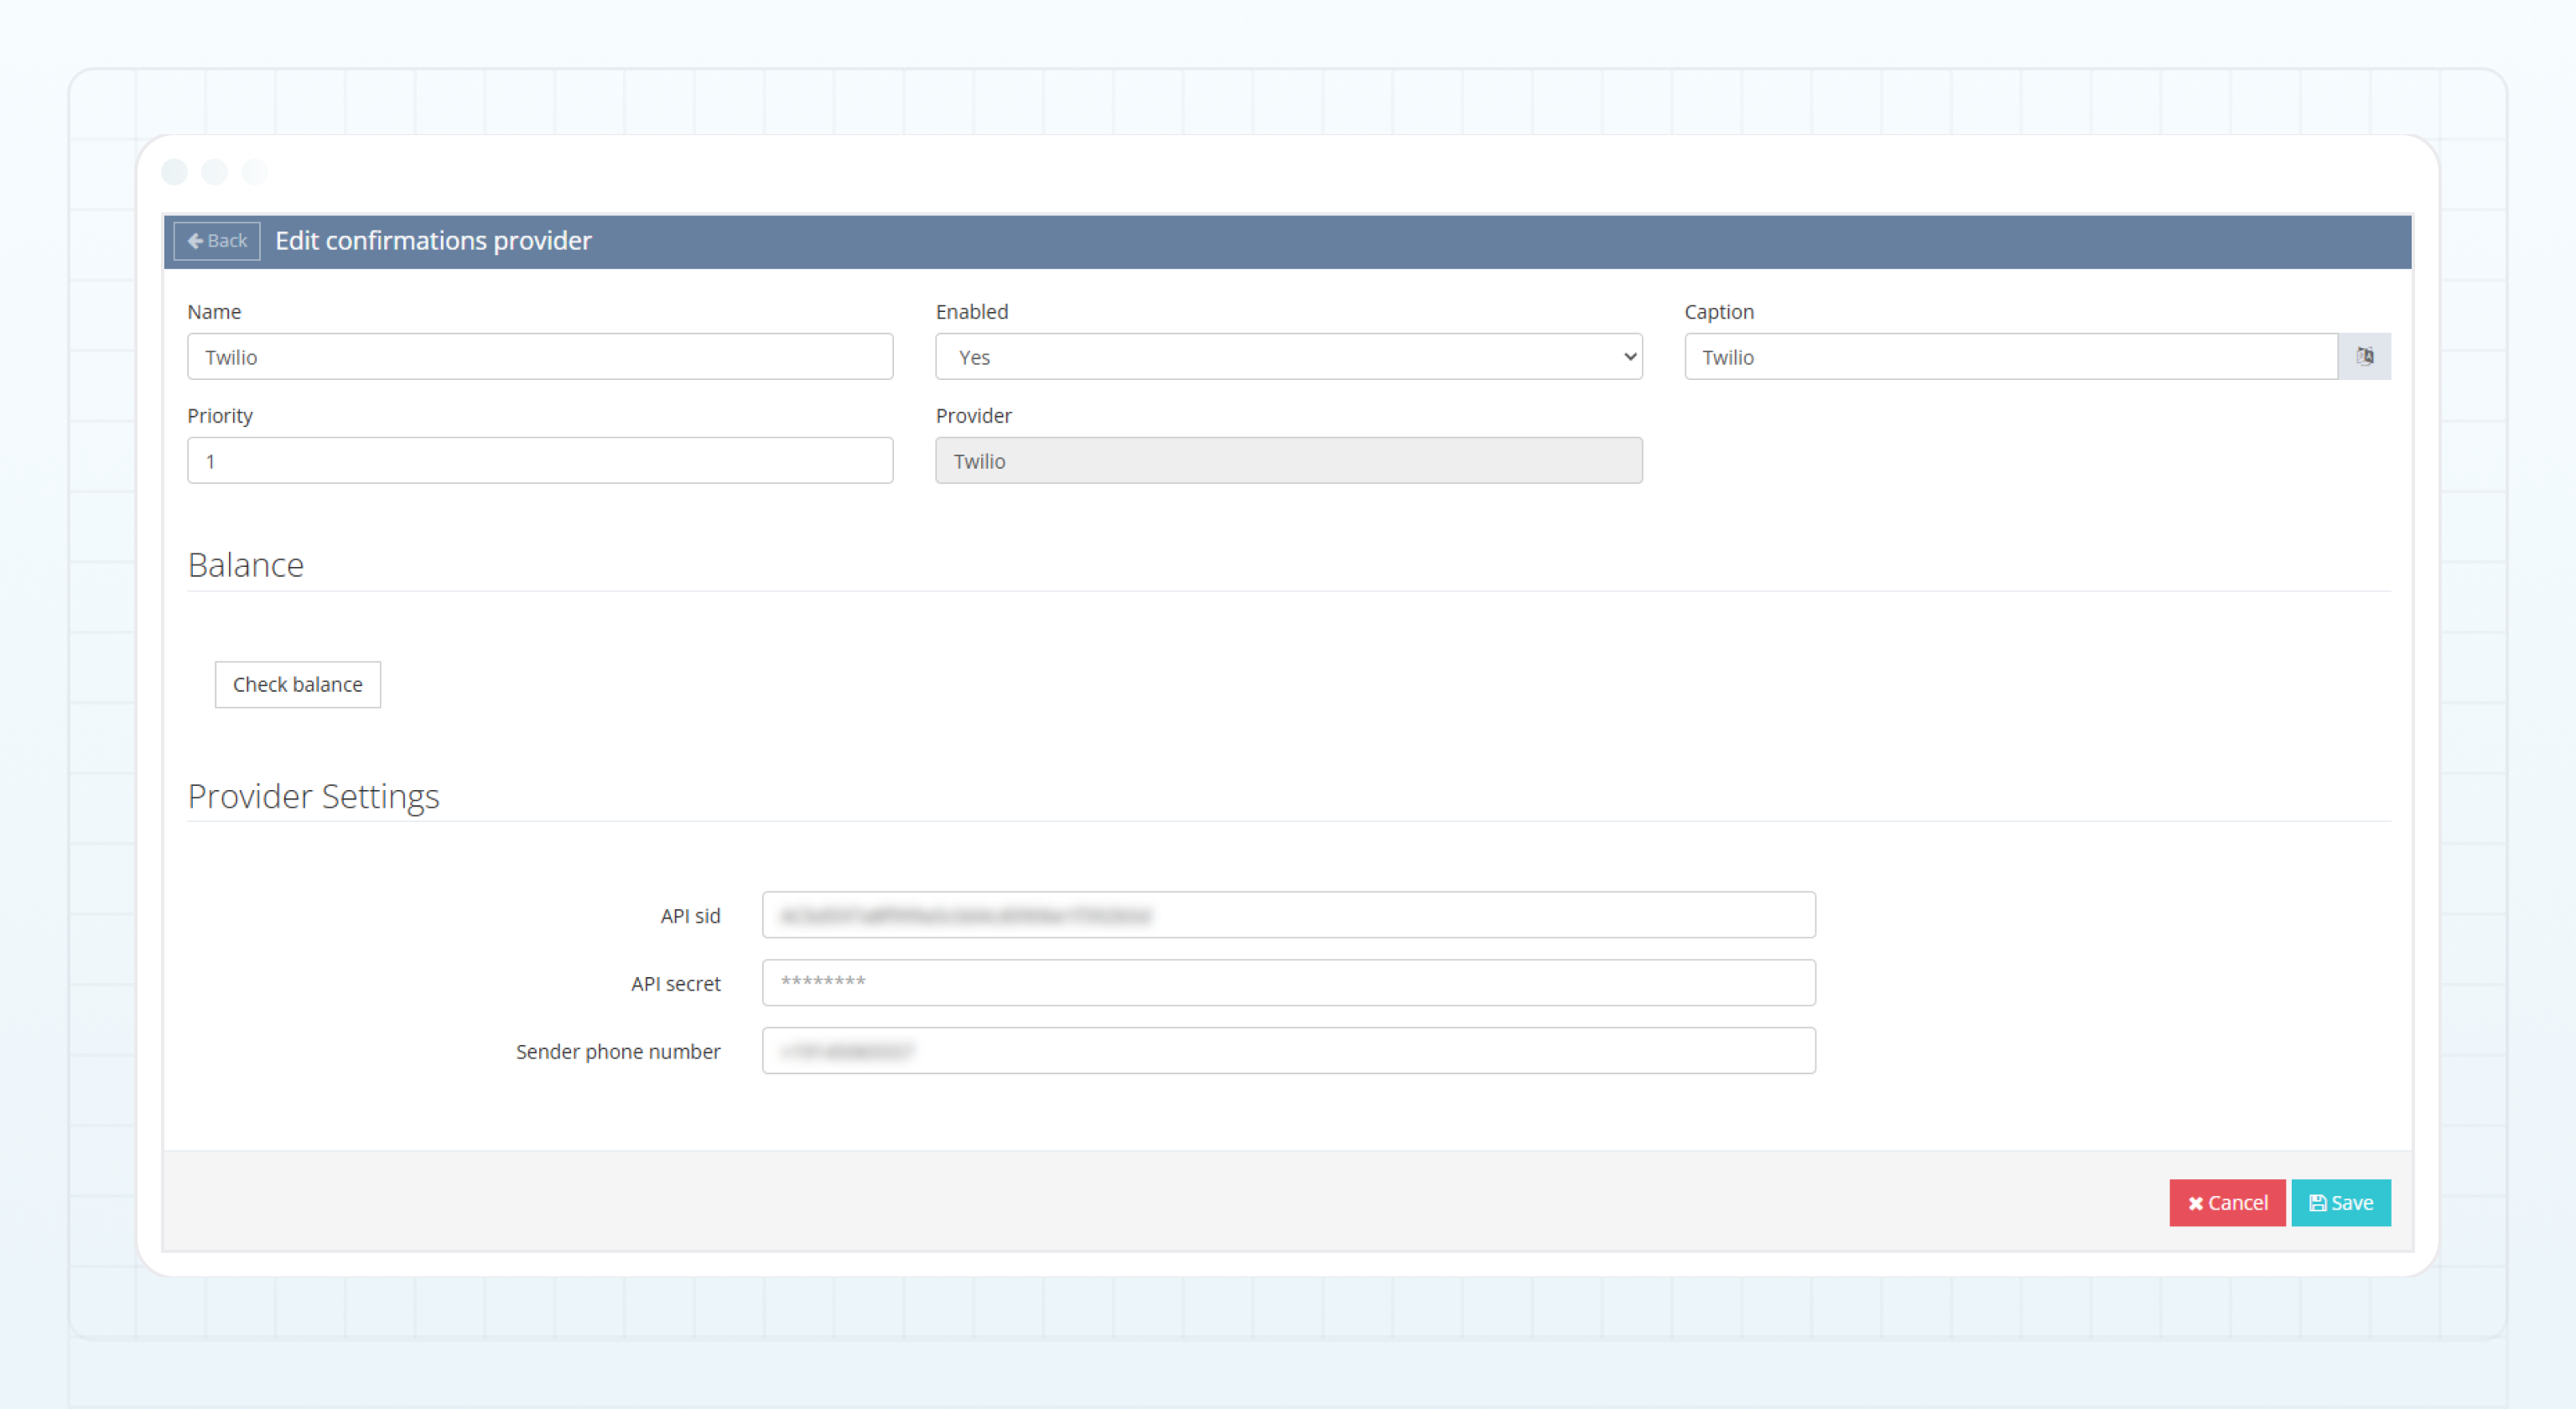Click inside the Name field showing Twilio
Image resolution: width=2576 pixels, height=1409 pixels.
[540, 356]
